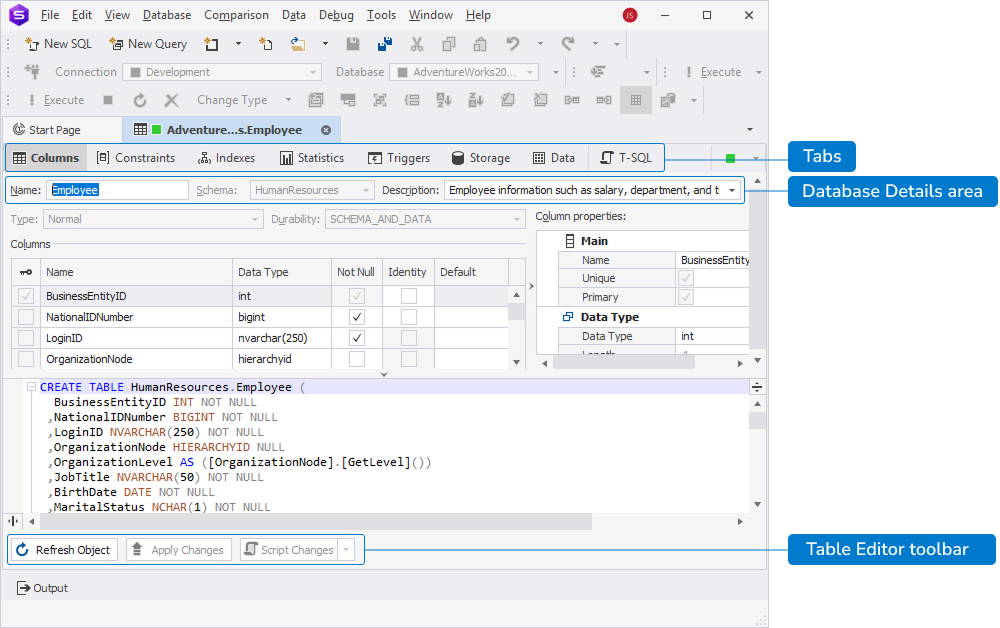Uncheck Not Null for NationalIDNumber
Screen dimensions: 1000x628
(x=357, y=317)
